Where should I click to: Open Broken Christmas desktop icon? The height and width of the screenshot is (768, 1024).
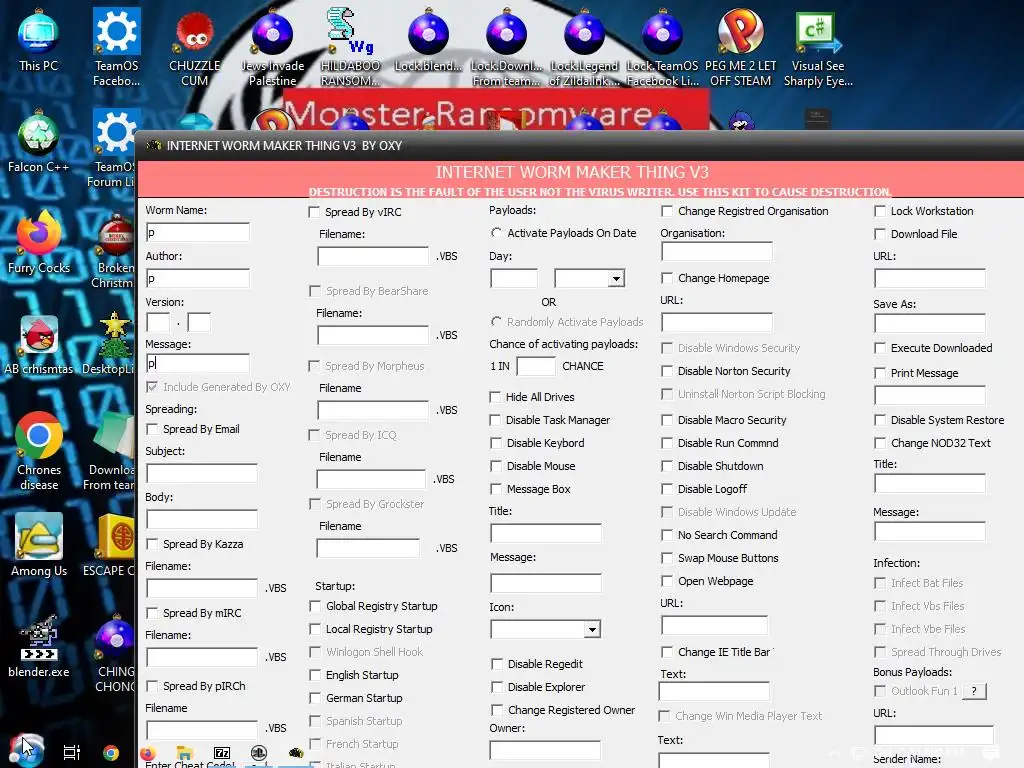pos(116,251)
